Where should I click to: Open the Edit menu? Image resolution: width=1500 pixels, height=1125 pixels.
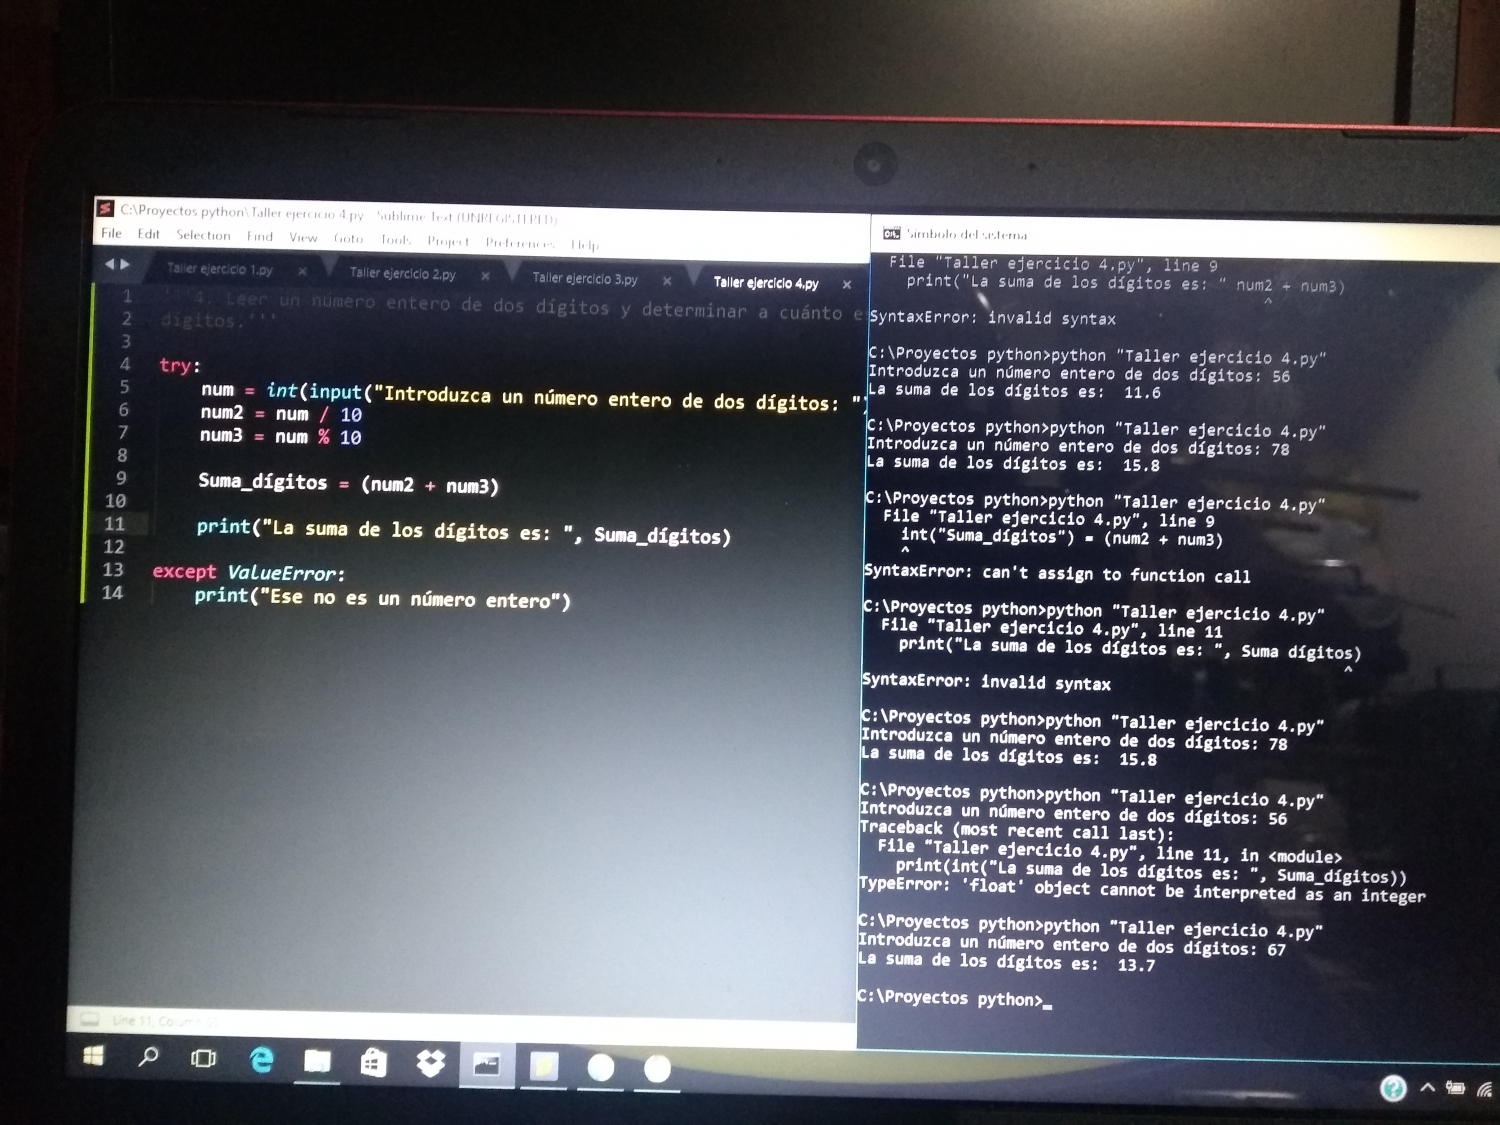tap(148, 234)
